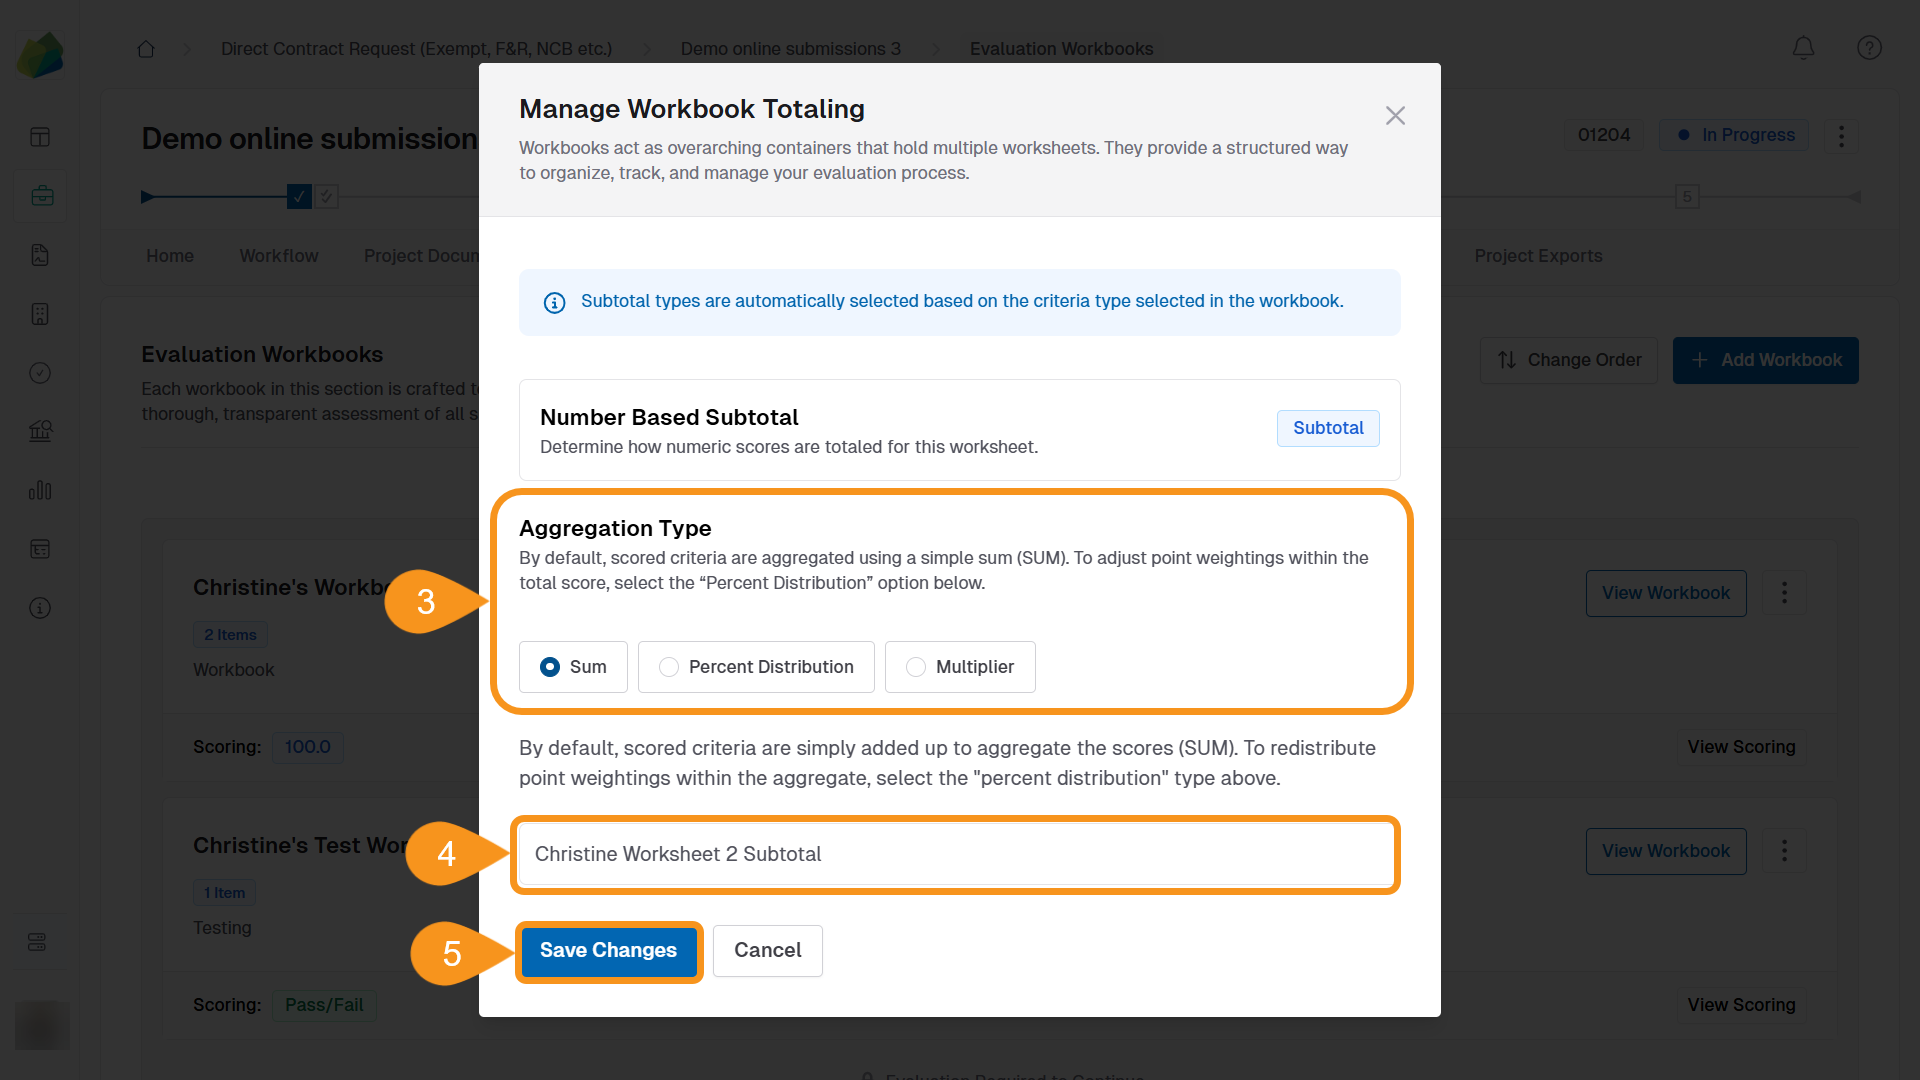The width and height of the screenshot is (1920, 1080).
Task: Select the briefcase projects icon in sidebar
Action: [x=40, y=195]
